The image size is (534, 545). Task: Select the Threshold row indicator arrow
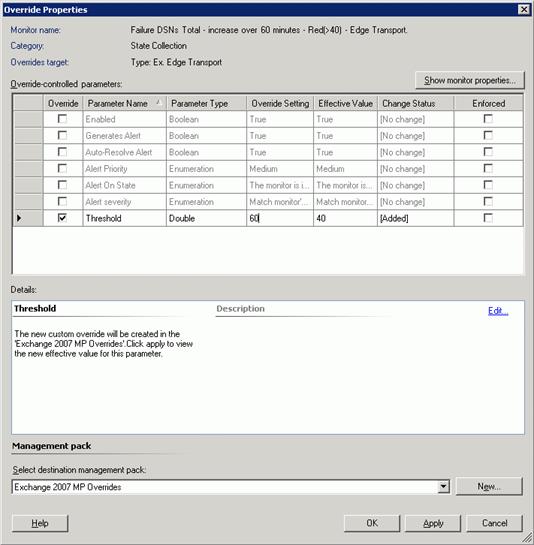coord(28,218)
